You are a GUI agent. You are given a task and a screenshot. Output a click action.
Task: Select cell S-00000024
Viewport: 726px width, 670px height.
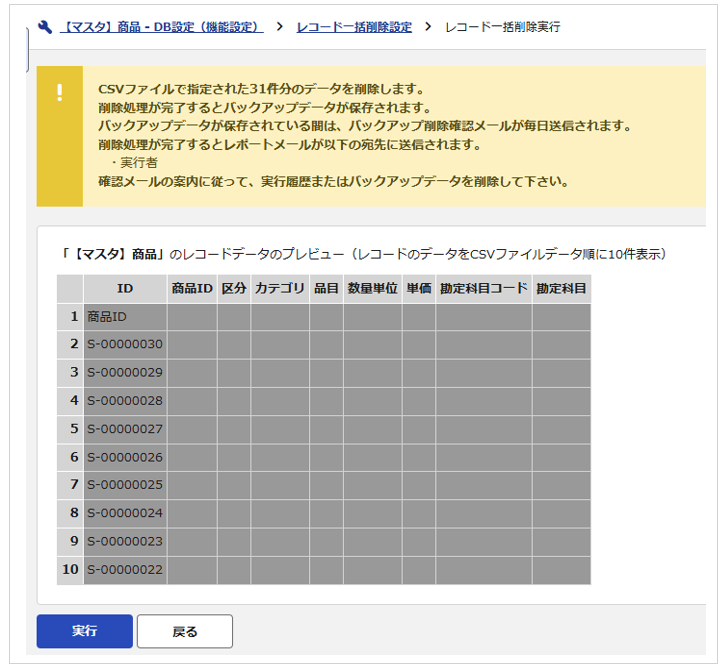(x=125, y=513)
